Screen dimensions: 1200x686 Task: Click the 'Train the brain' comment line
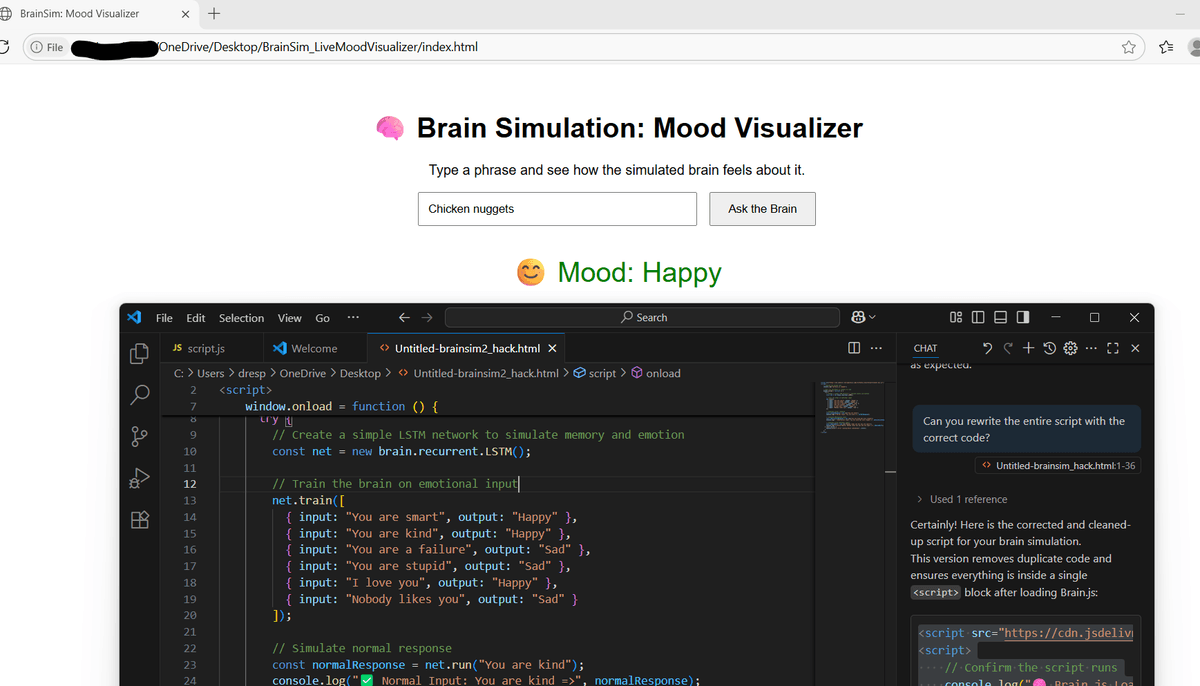coord(395,483)
